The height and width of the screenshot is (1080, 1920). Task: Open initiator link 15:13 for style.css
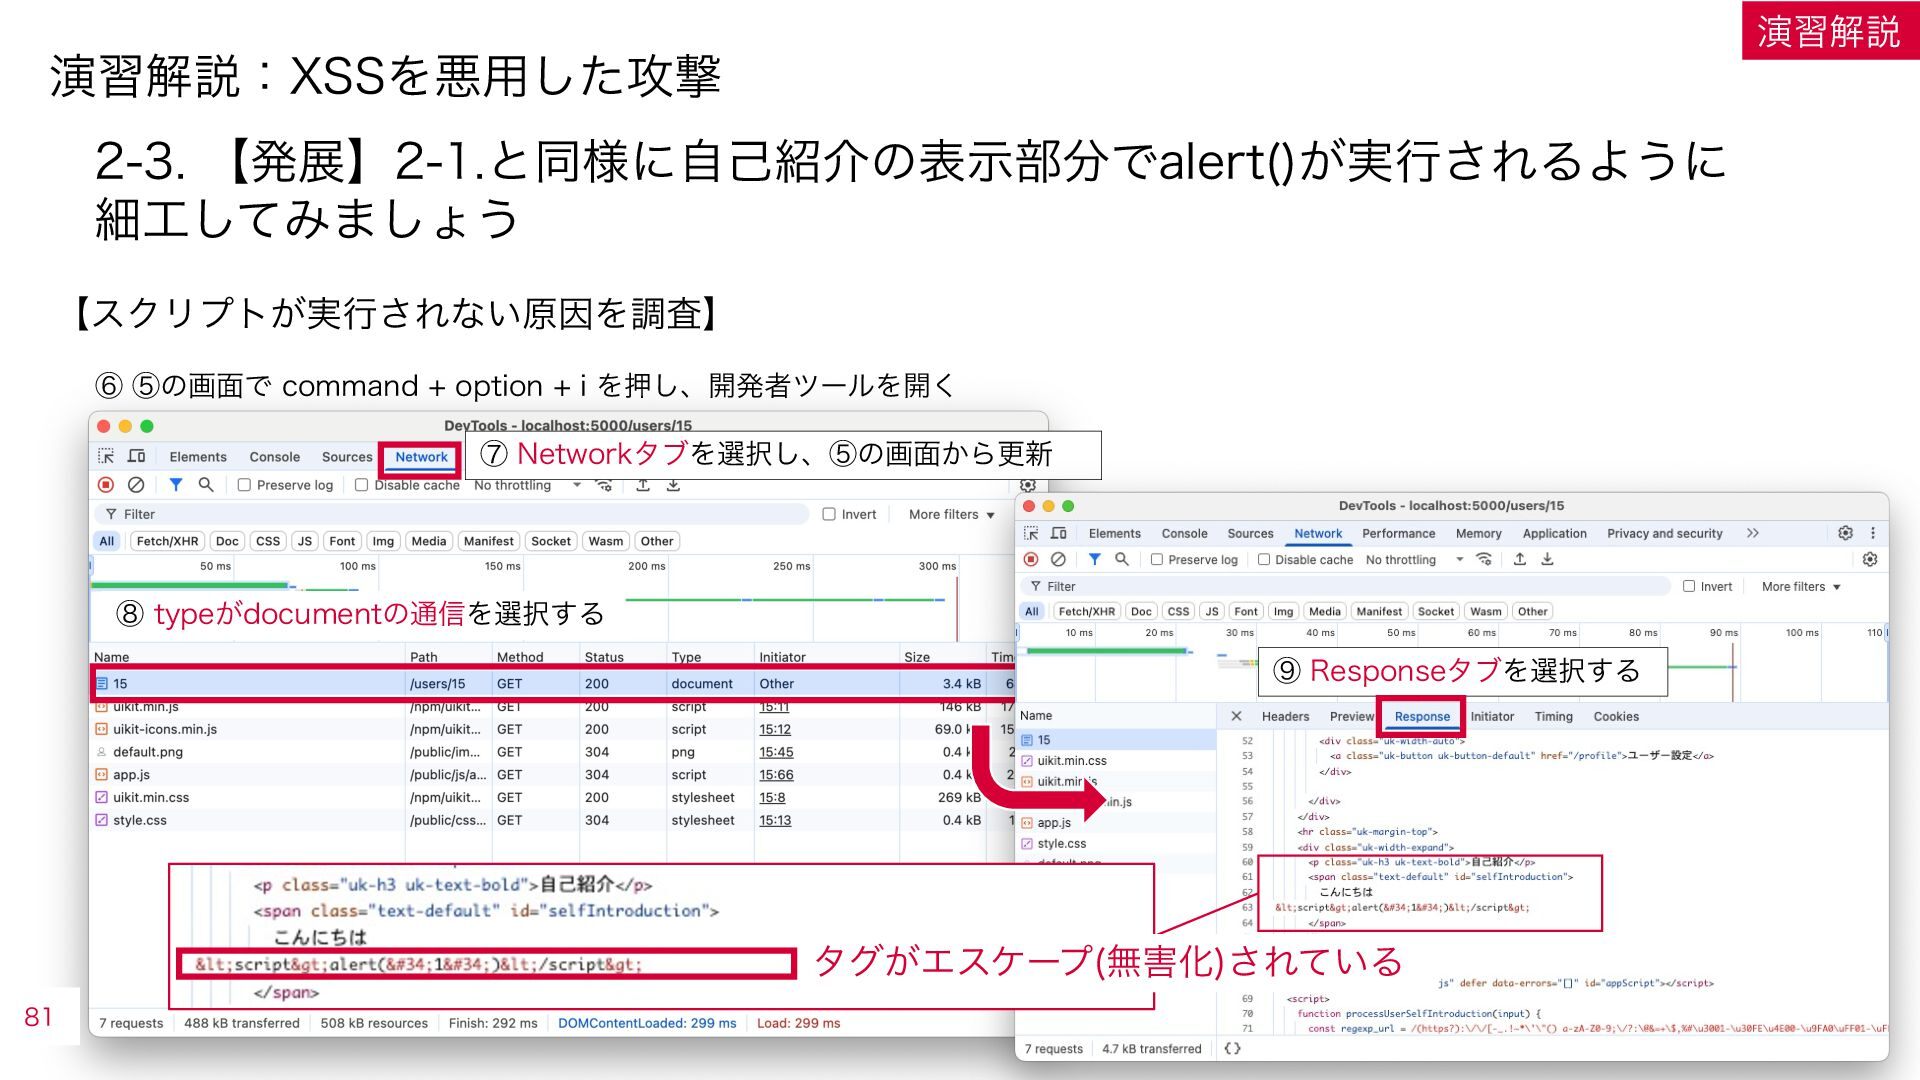click(x=775, y=821)
